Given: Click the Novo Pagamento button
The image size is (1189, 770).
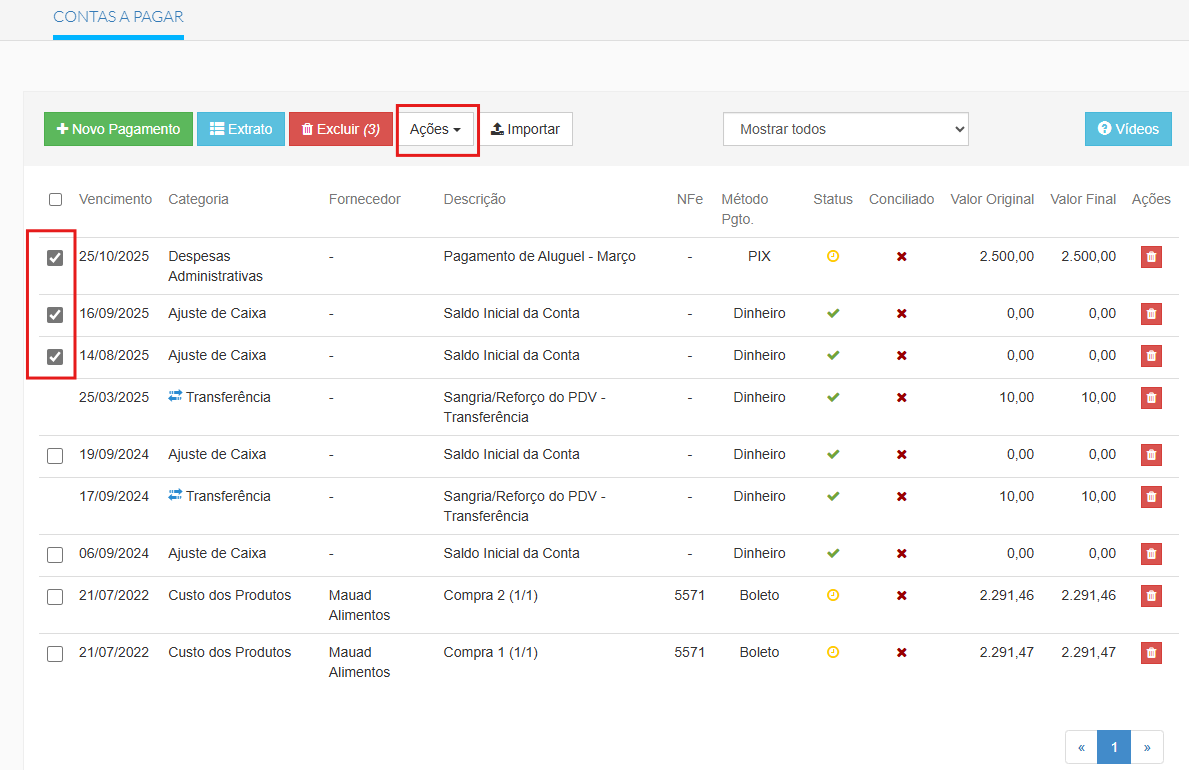Looking at the screenshot, I should tap(118, 129).
